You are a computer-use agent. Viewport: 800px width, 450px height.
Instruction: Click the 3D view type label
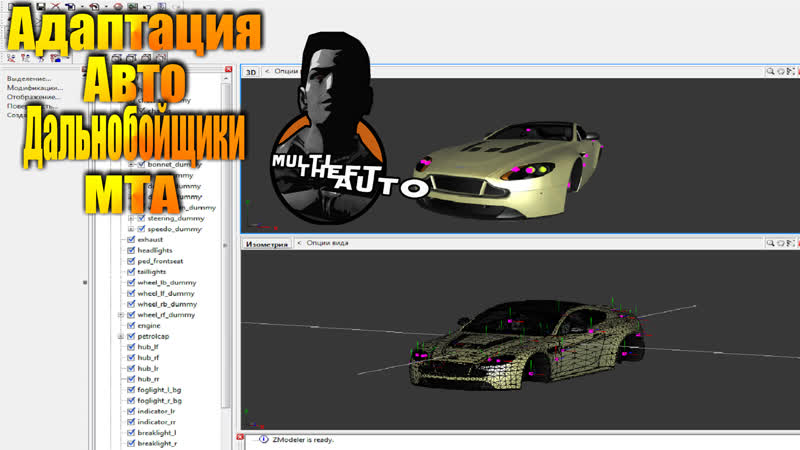coord(251,72)
